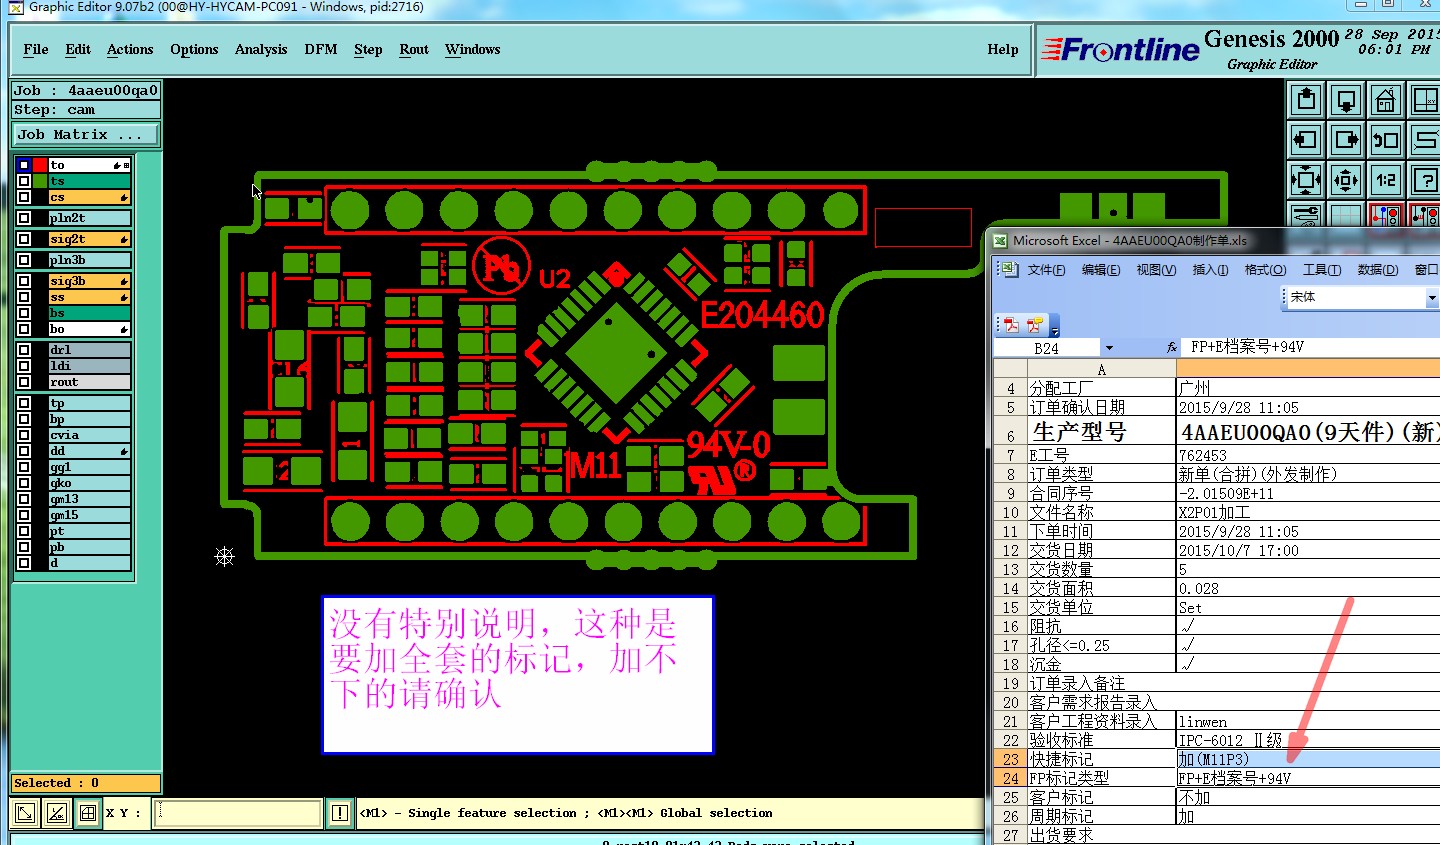Toggle display checkbox for layer rout
Image resolution: width=1440 pixels, height=845 pixels.
click(x=24, y=382)
